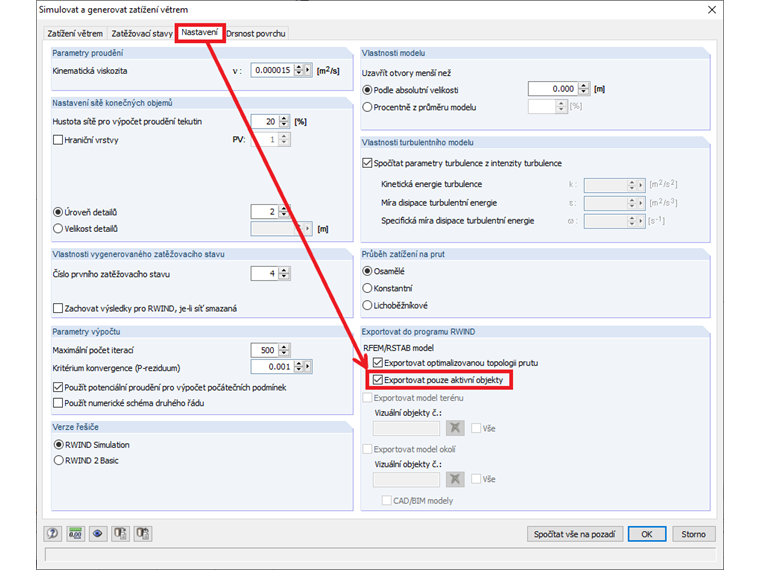Click the fourth bottom icon to load saved settings
760x570 pixels.
click(120, 534)
